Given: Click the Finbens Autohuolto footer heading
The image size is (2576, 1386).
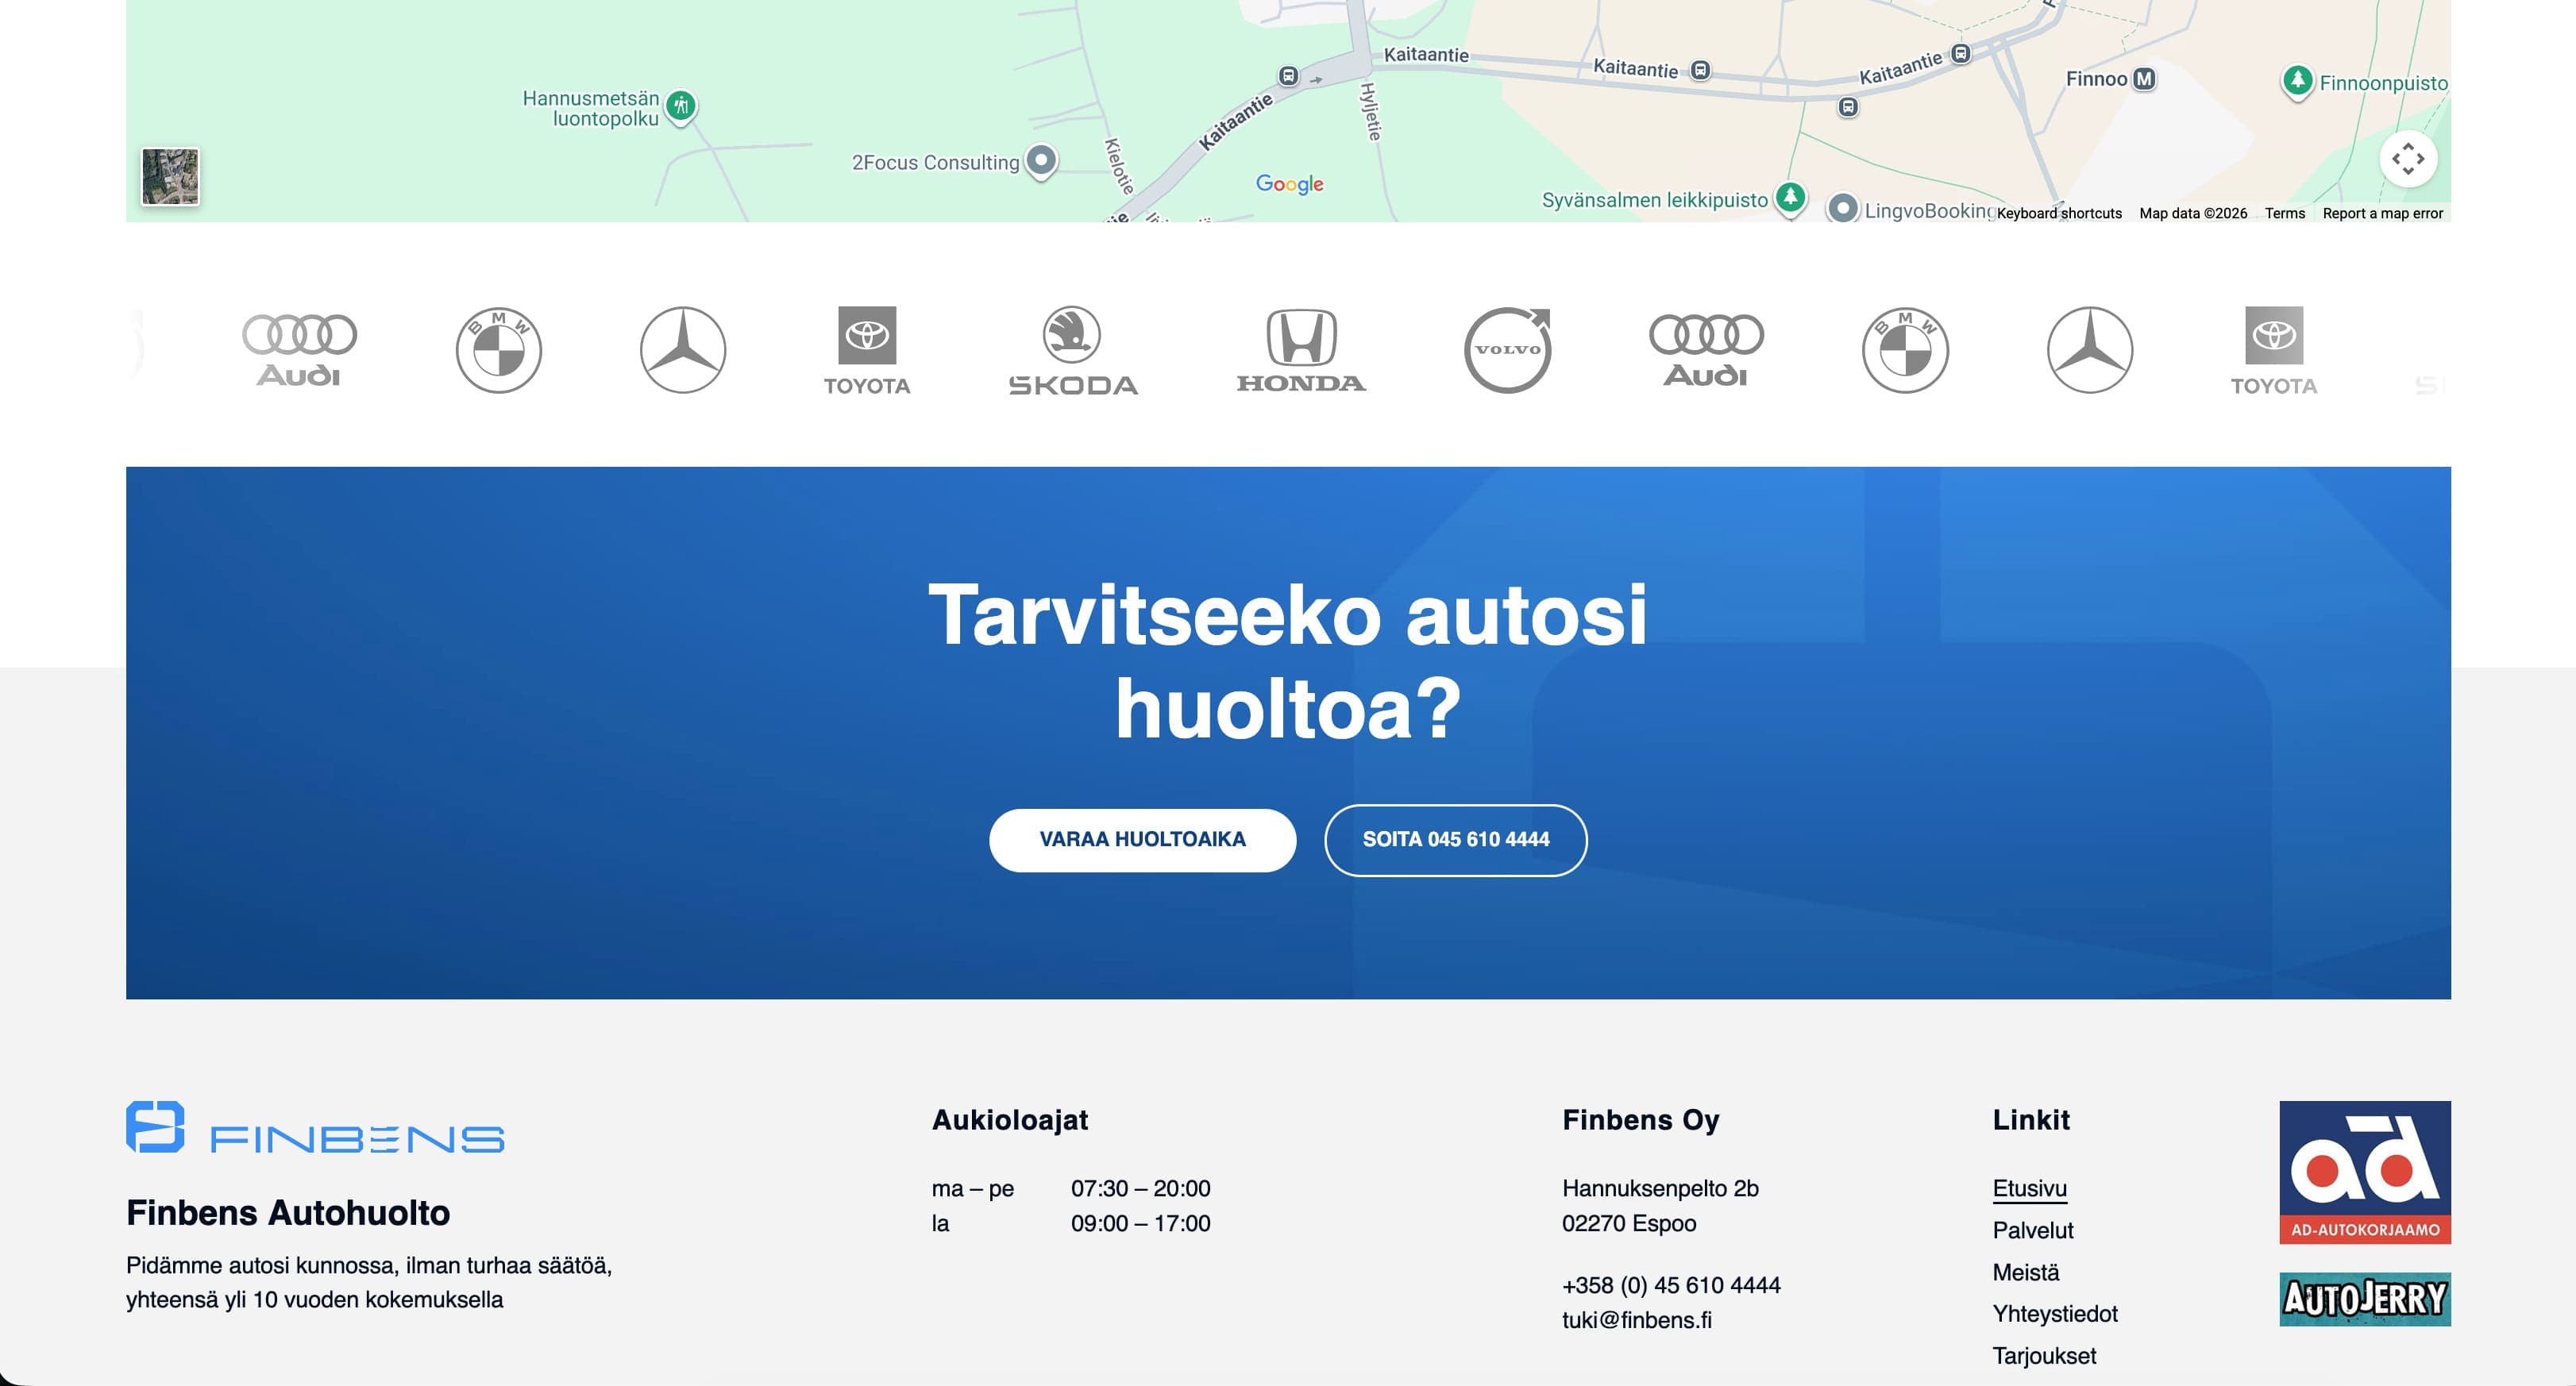Looking at the screenshot, I should click(288, 1212).
